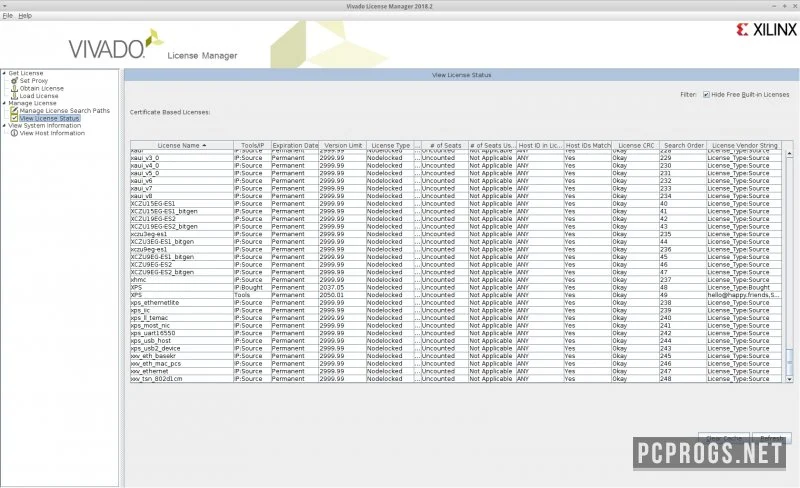Sort by Tools/IP column header

tap(252, 145)
